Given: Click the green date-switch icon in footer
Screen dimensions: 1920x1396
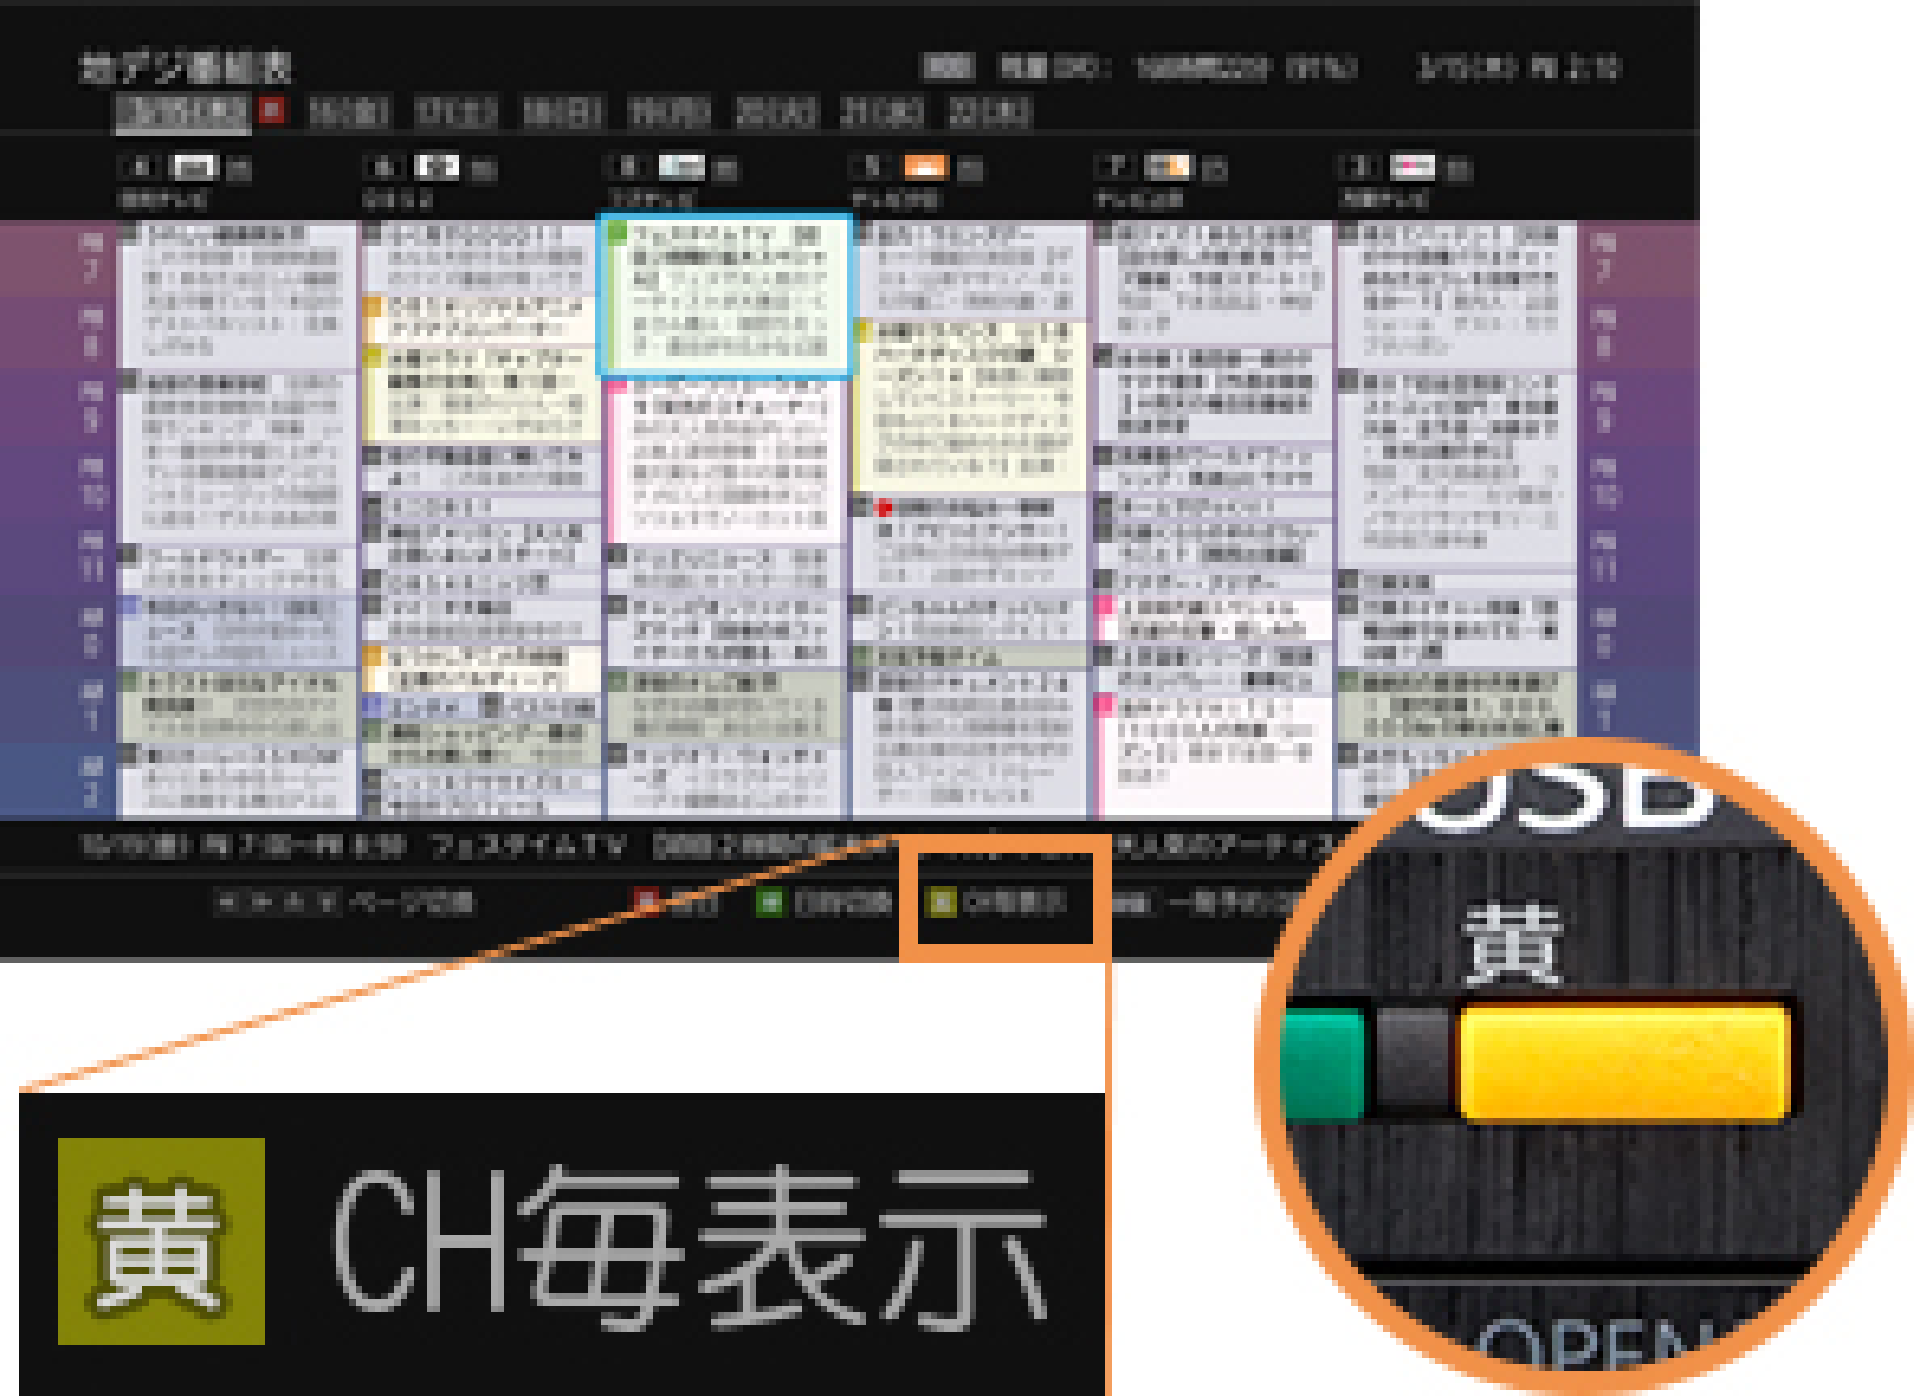Looking at the screenshot, I should (769, 902).
